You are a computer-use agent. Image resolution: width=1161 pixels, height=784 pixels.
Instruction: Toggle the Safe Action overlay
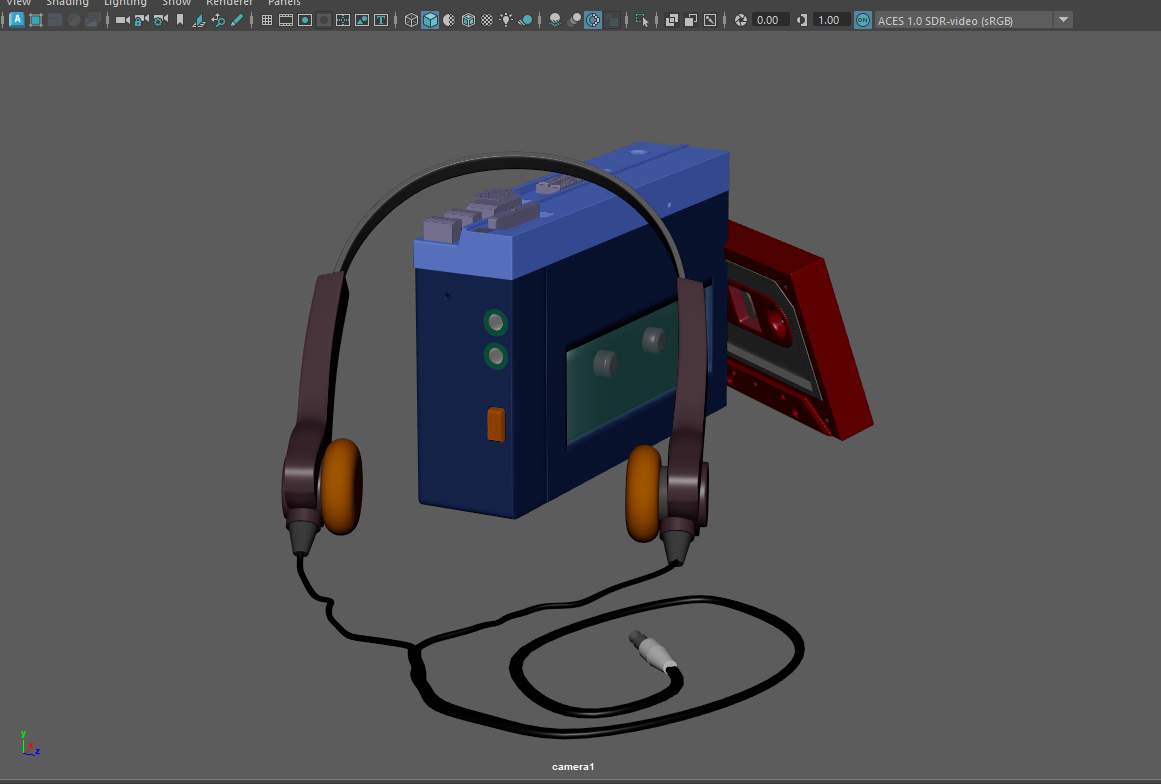(361, 20)
